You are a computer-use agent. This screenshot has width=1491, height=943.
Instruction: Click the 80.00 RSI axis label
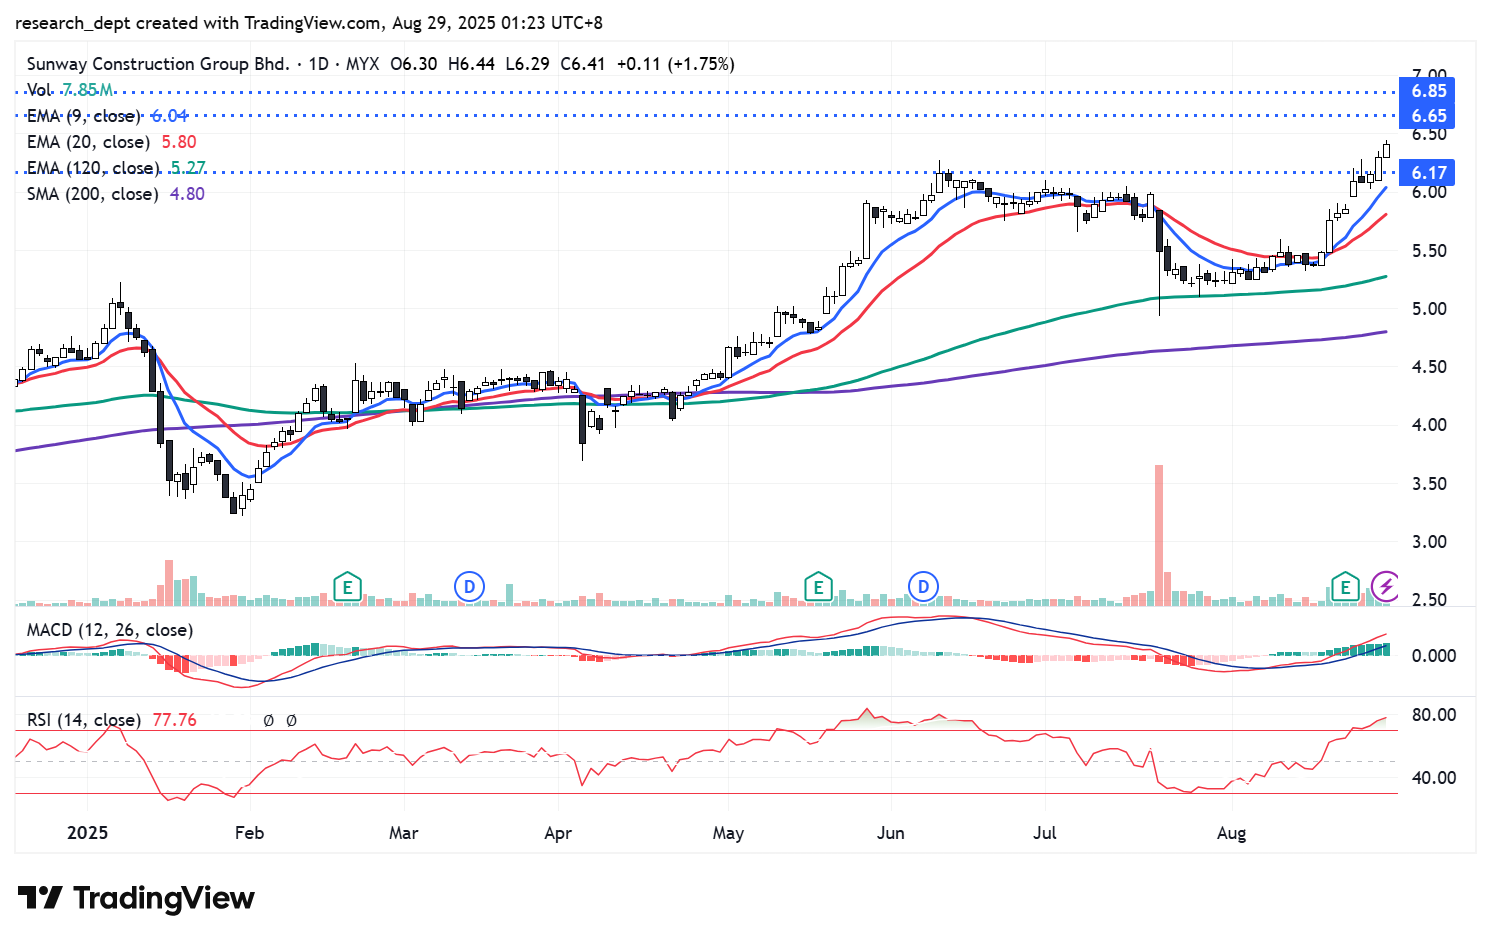click(x=1433, y=715)
